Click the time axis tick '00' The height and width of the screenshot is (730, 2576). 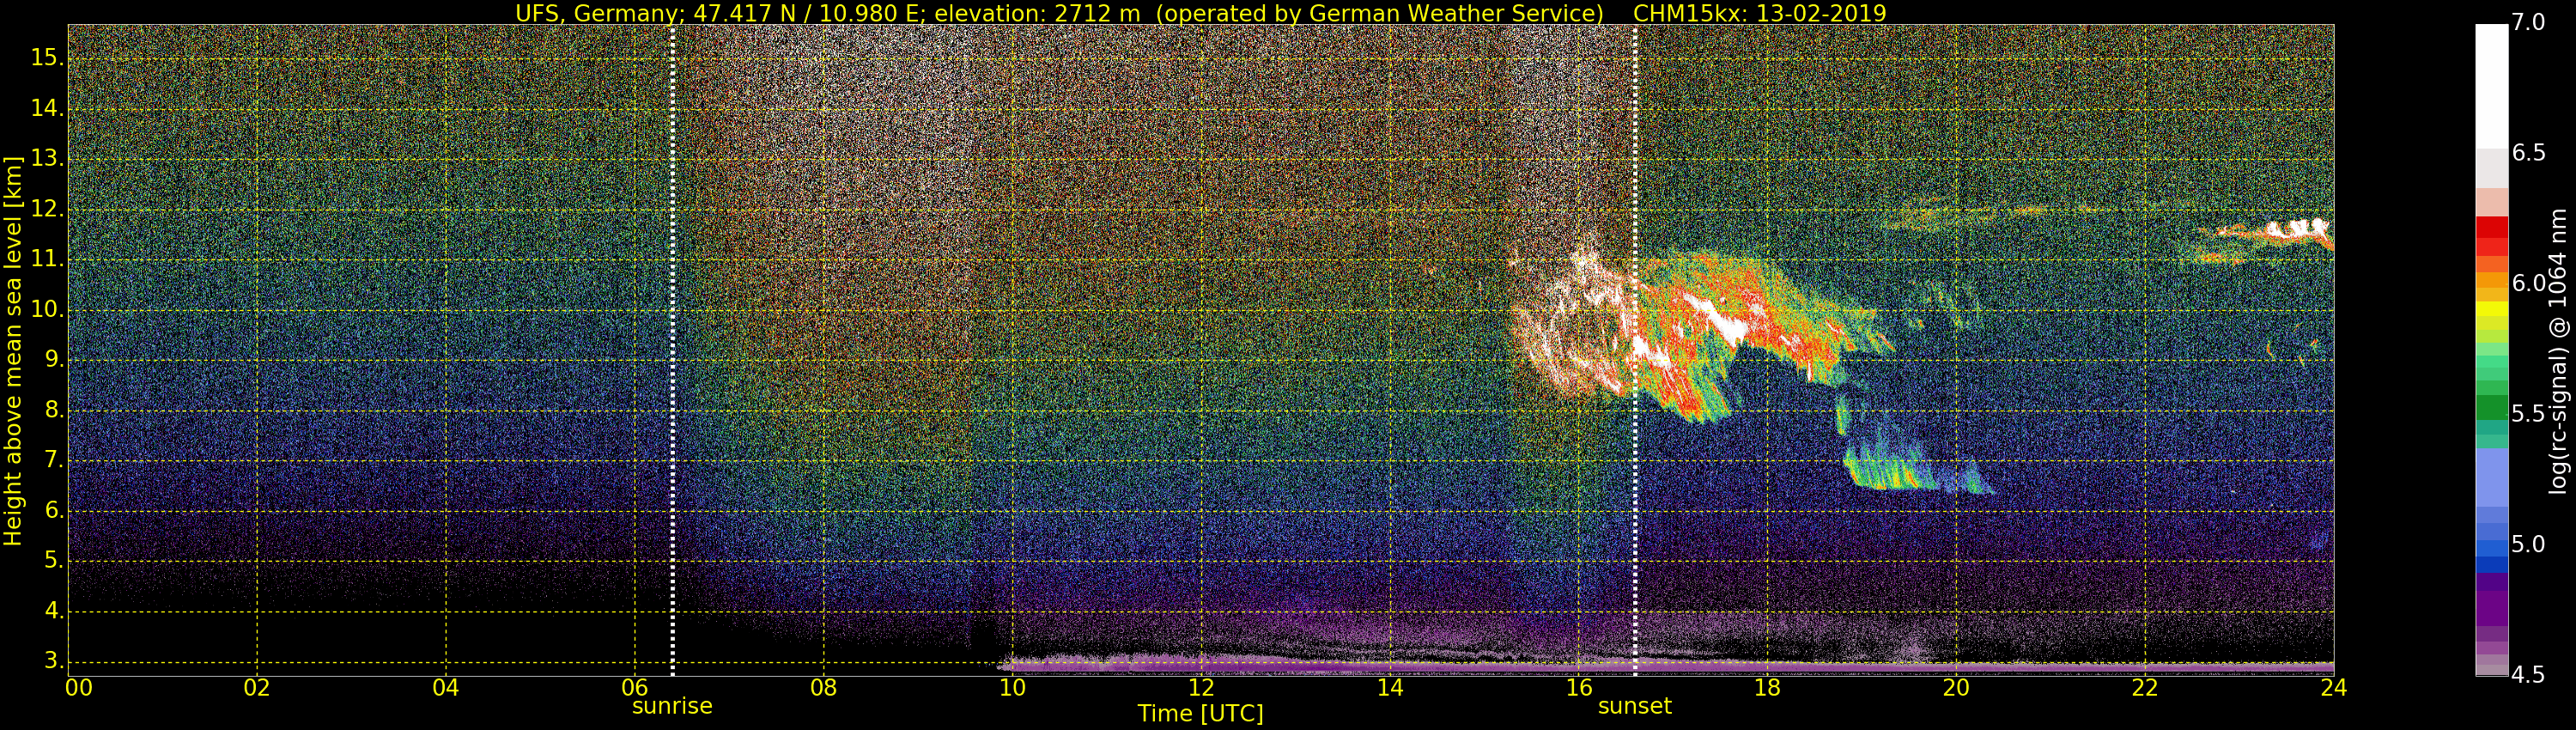tap(79, 688)
